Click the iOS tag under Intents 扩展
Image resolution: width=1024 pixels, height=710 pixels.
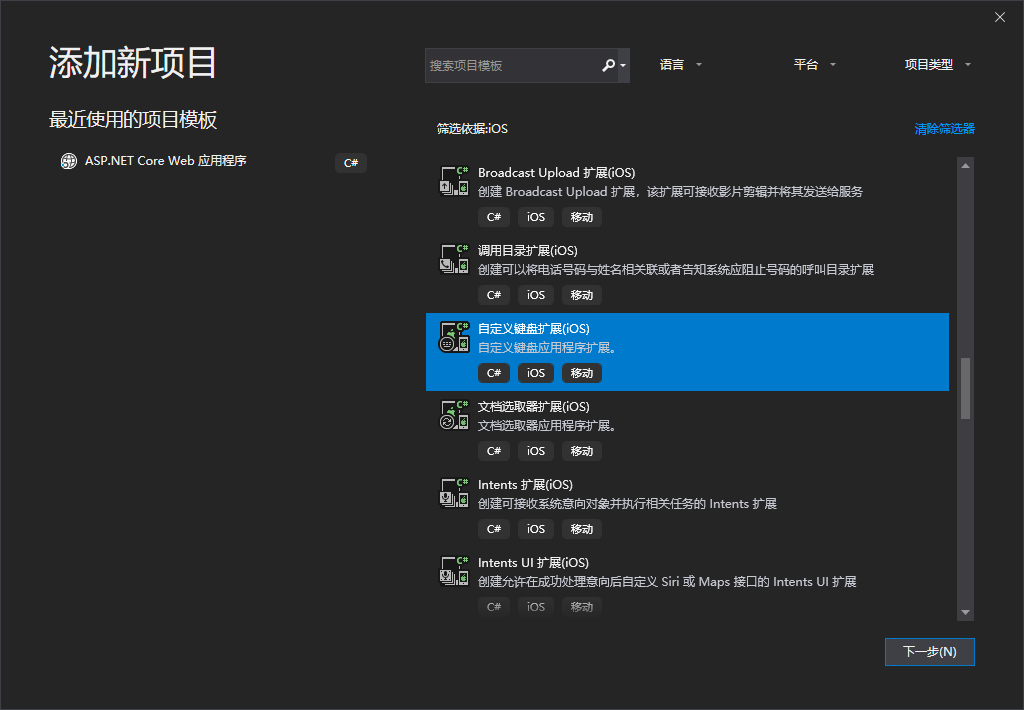tap(535, 528)
